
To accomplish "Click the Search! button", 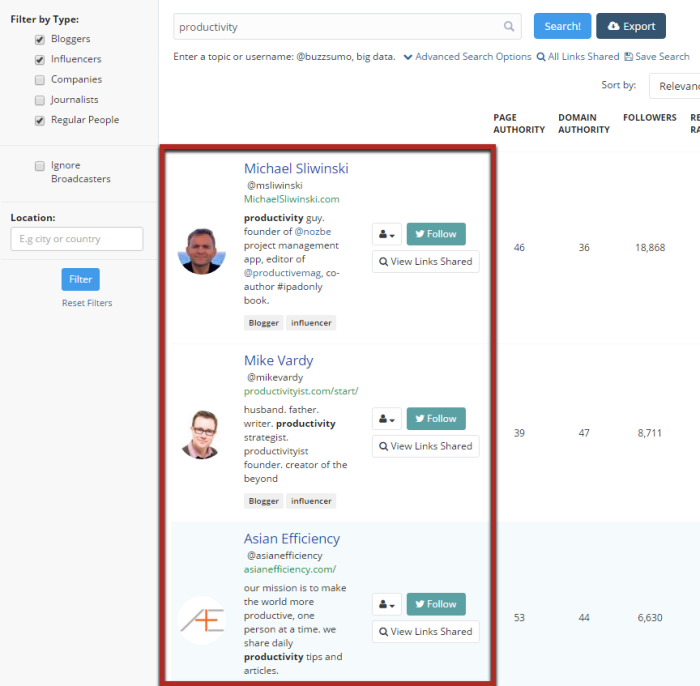I will (562, 26).
